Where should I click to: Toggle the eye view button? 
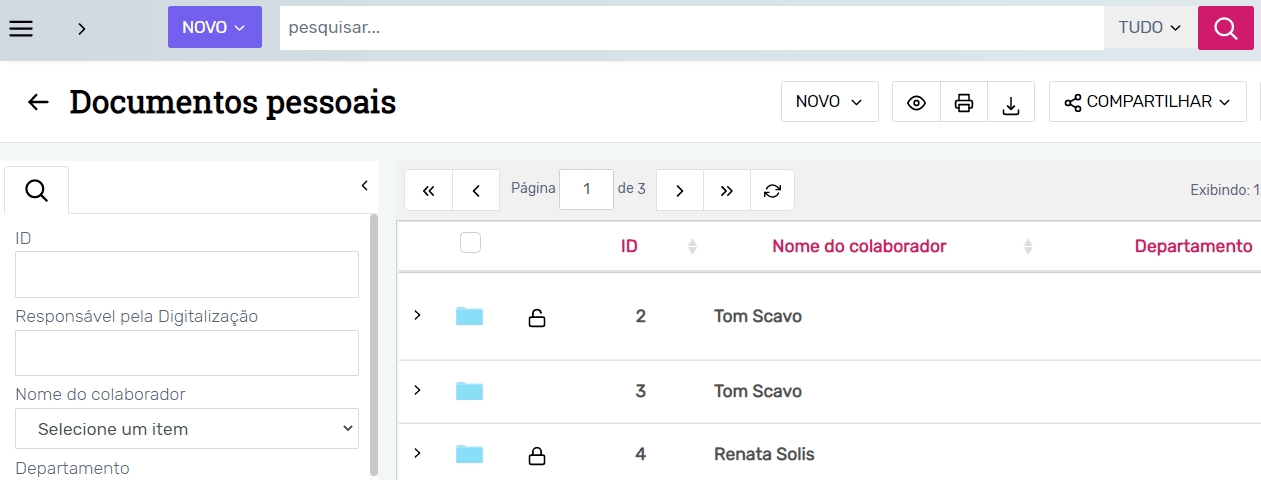pyautogui.click(x=916, y=103)
